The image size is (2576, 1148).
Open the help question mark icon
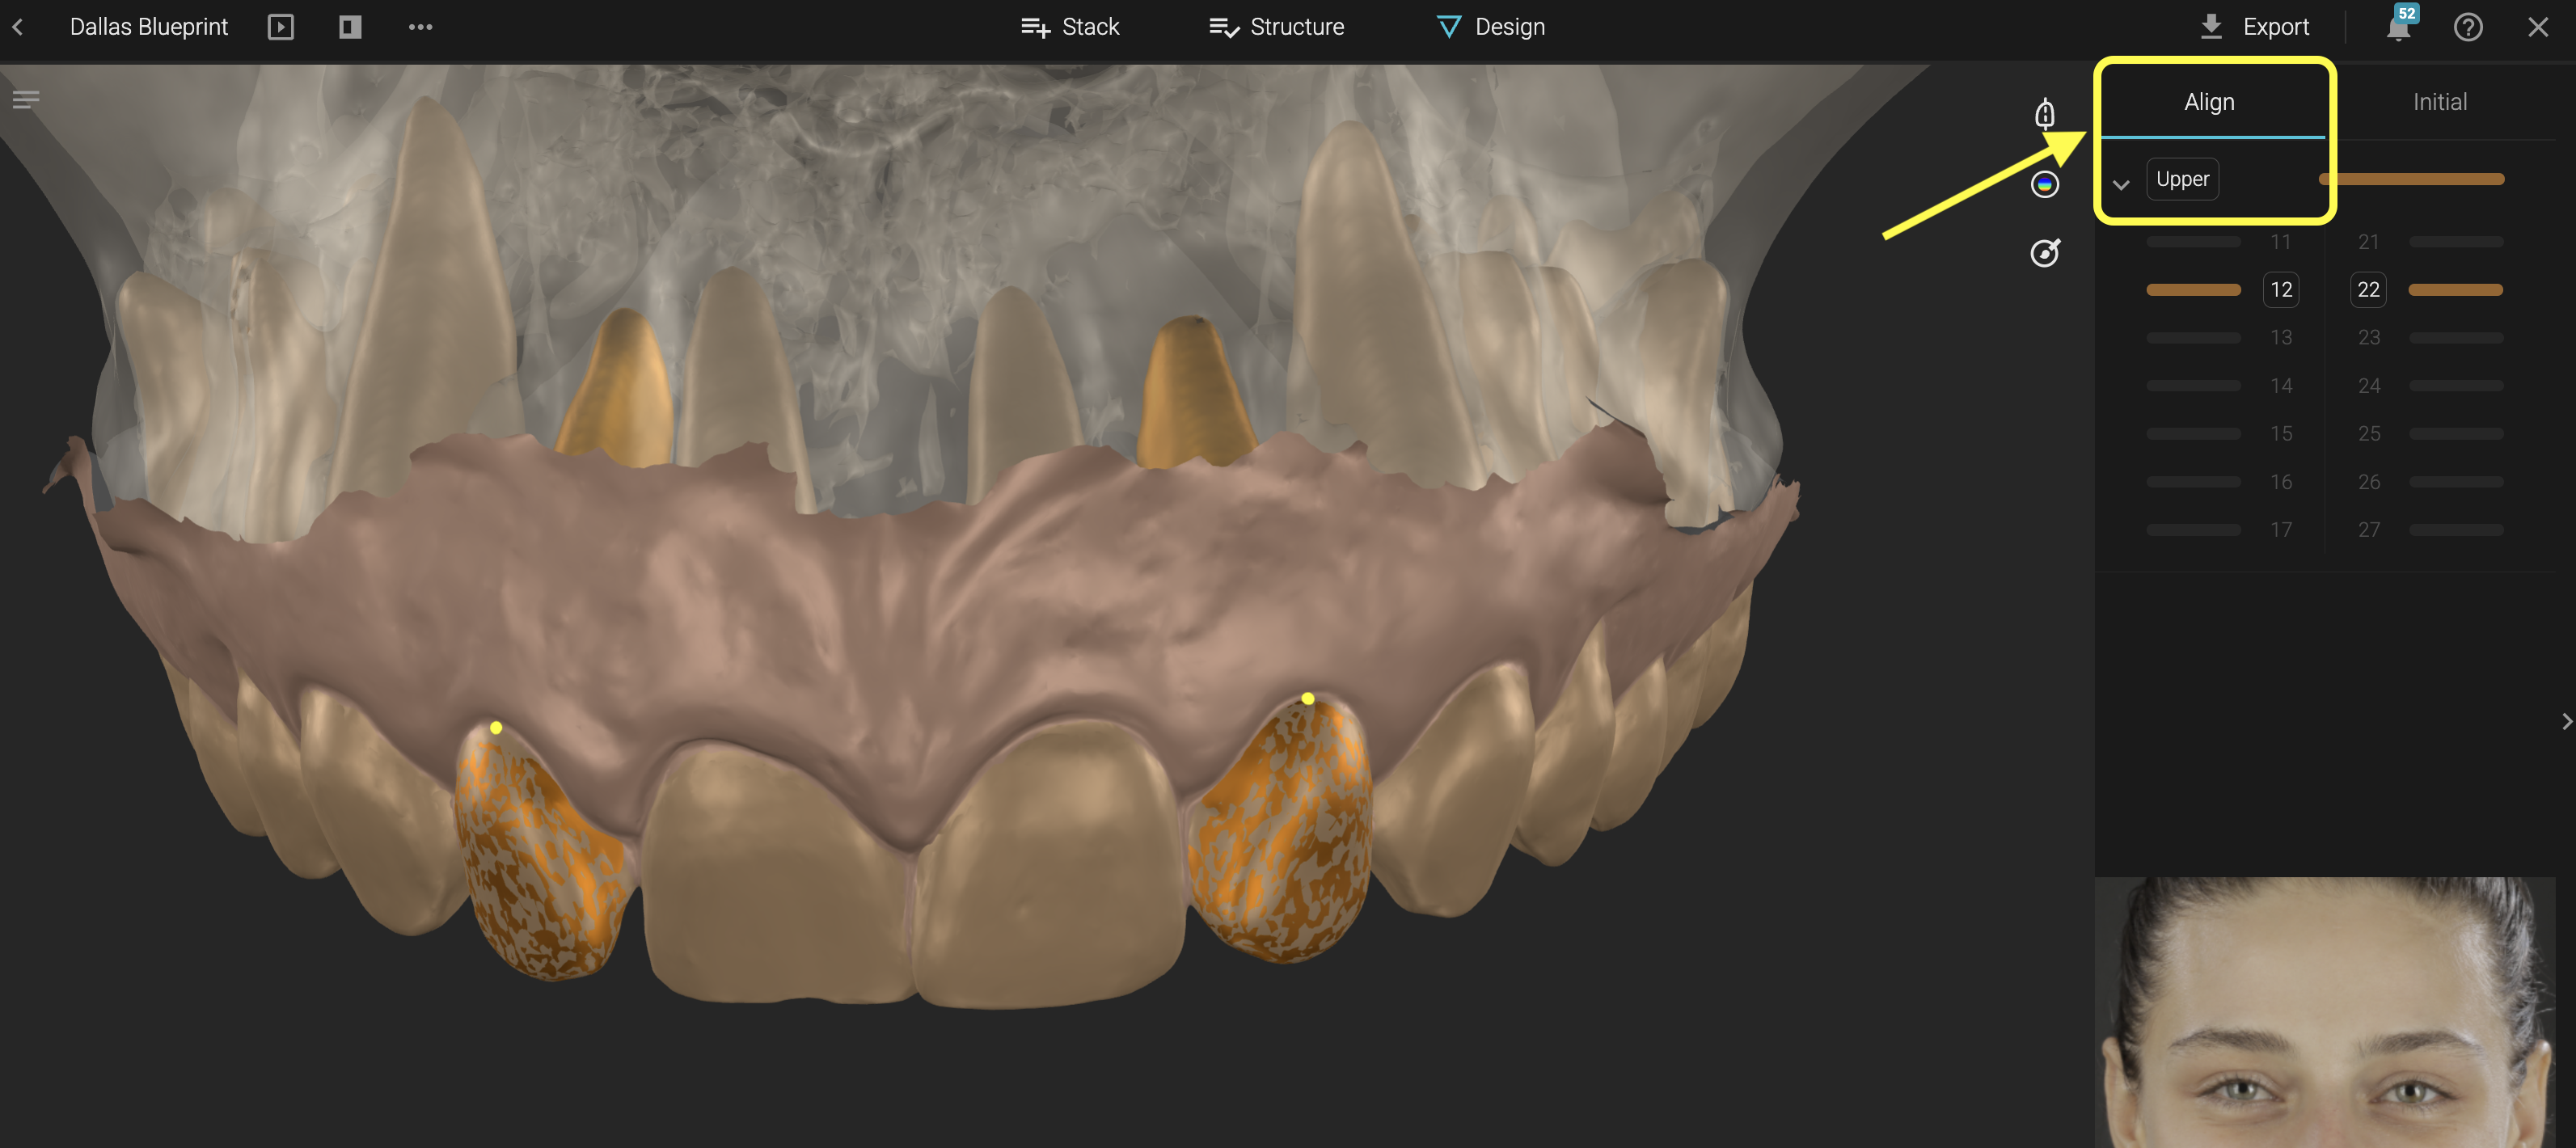pyautogui.click(x=2467, y=27)
